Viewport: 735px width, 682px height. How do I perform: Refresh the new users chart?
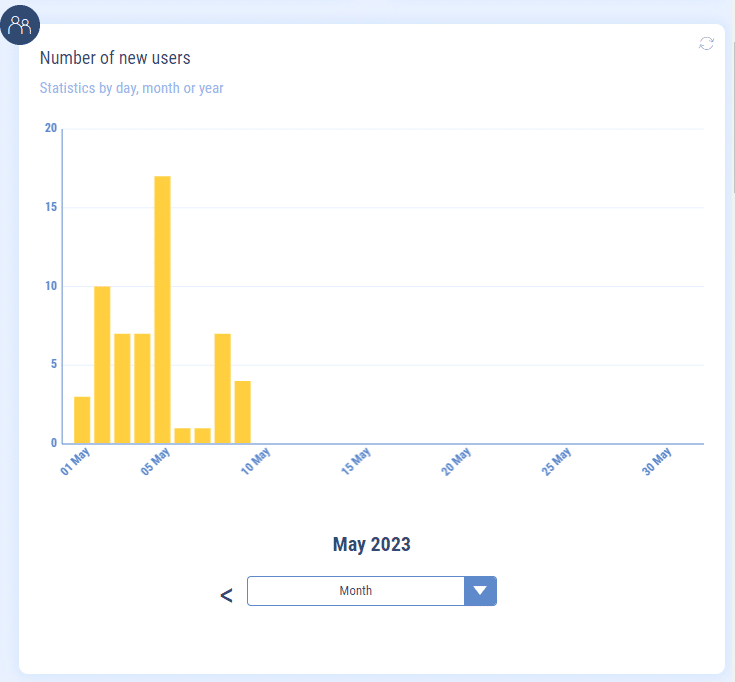pyautogui.click(x=706, y=43)
